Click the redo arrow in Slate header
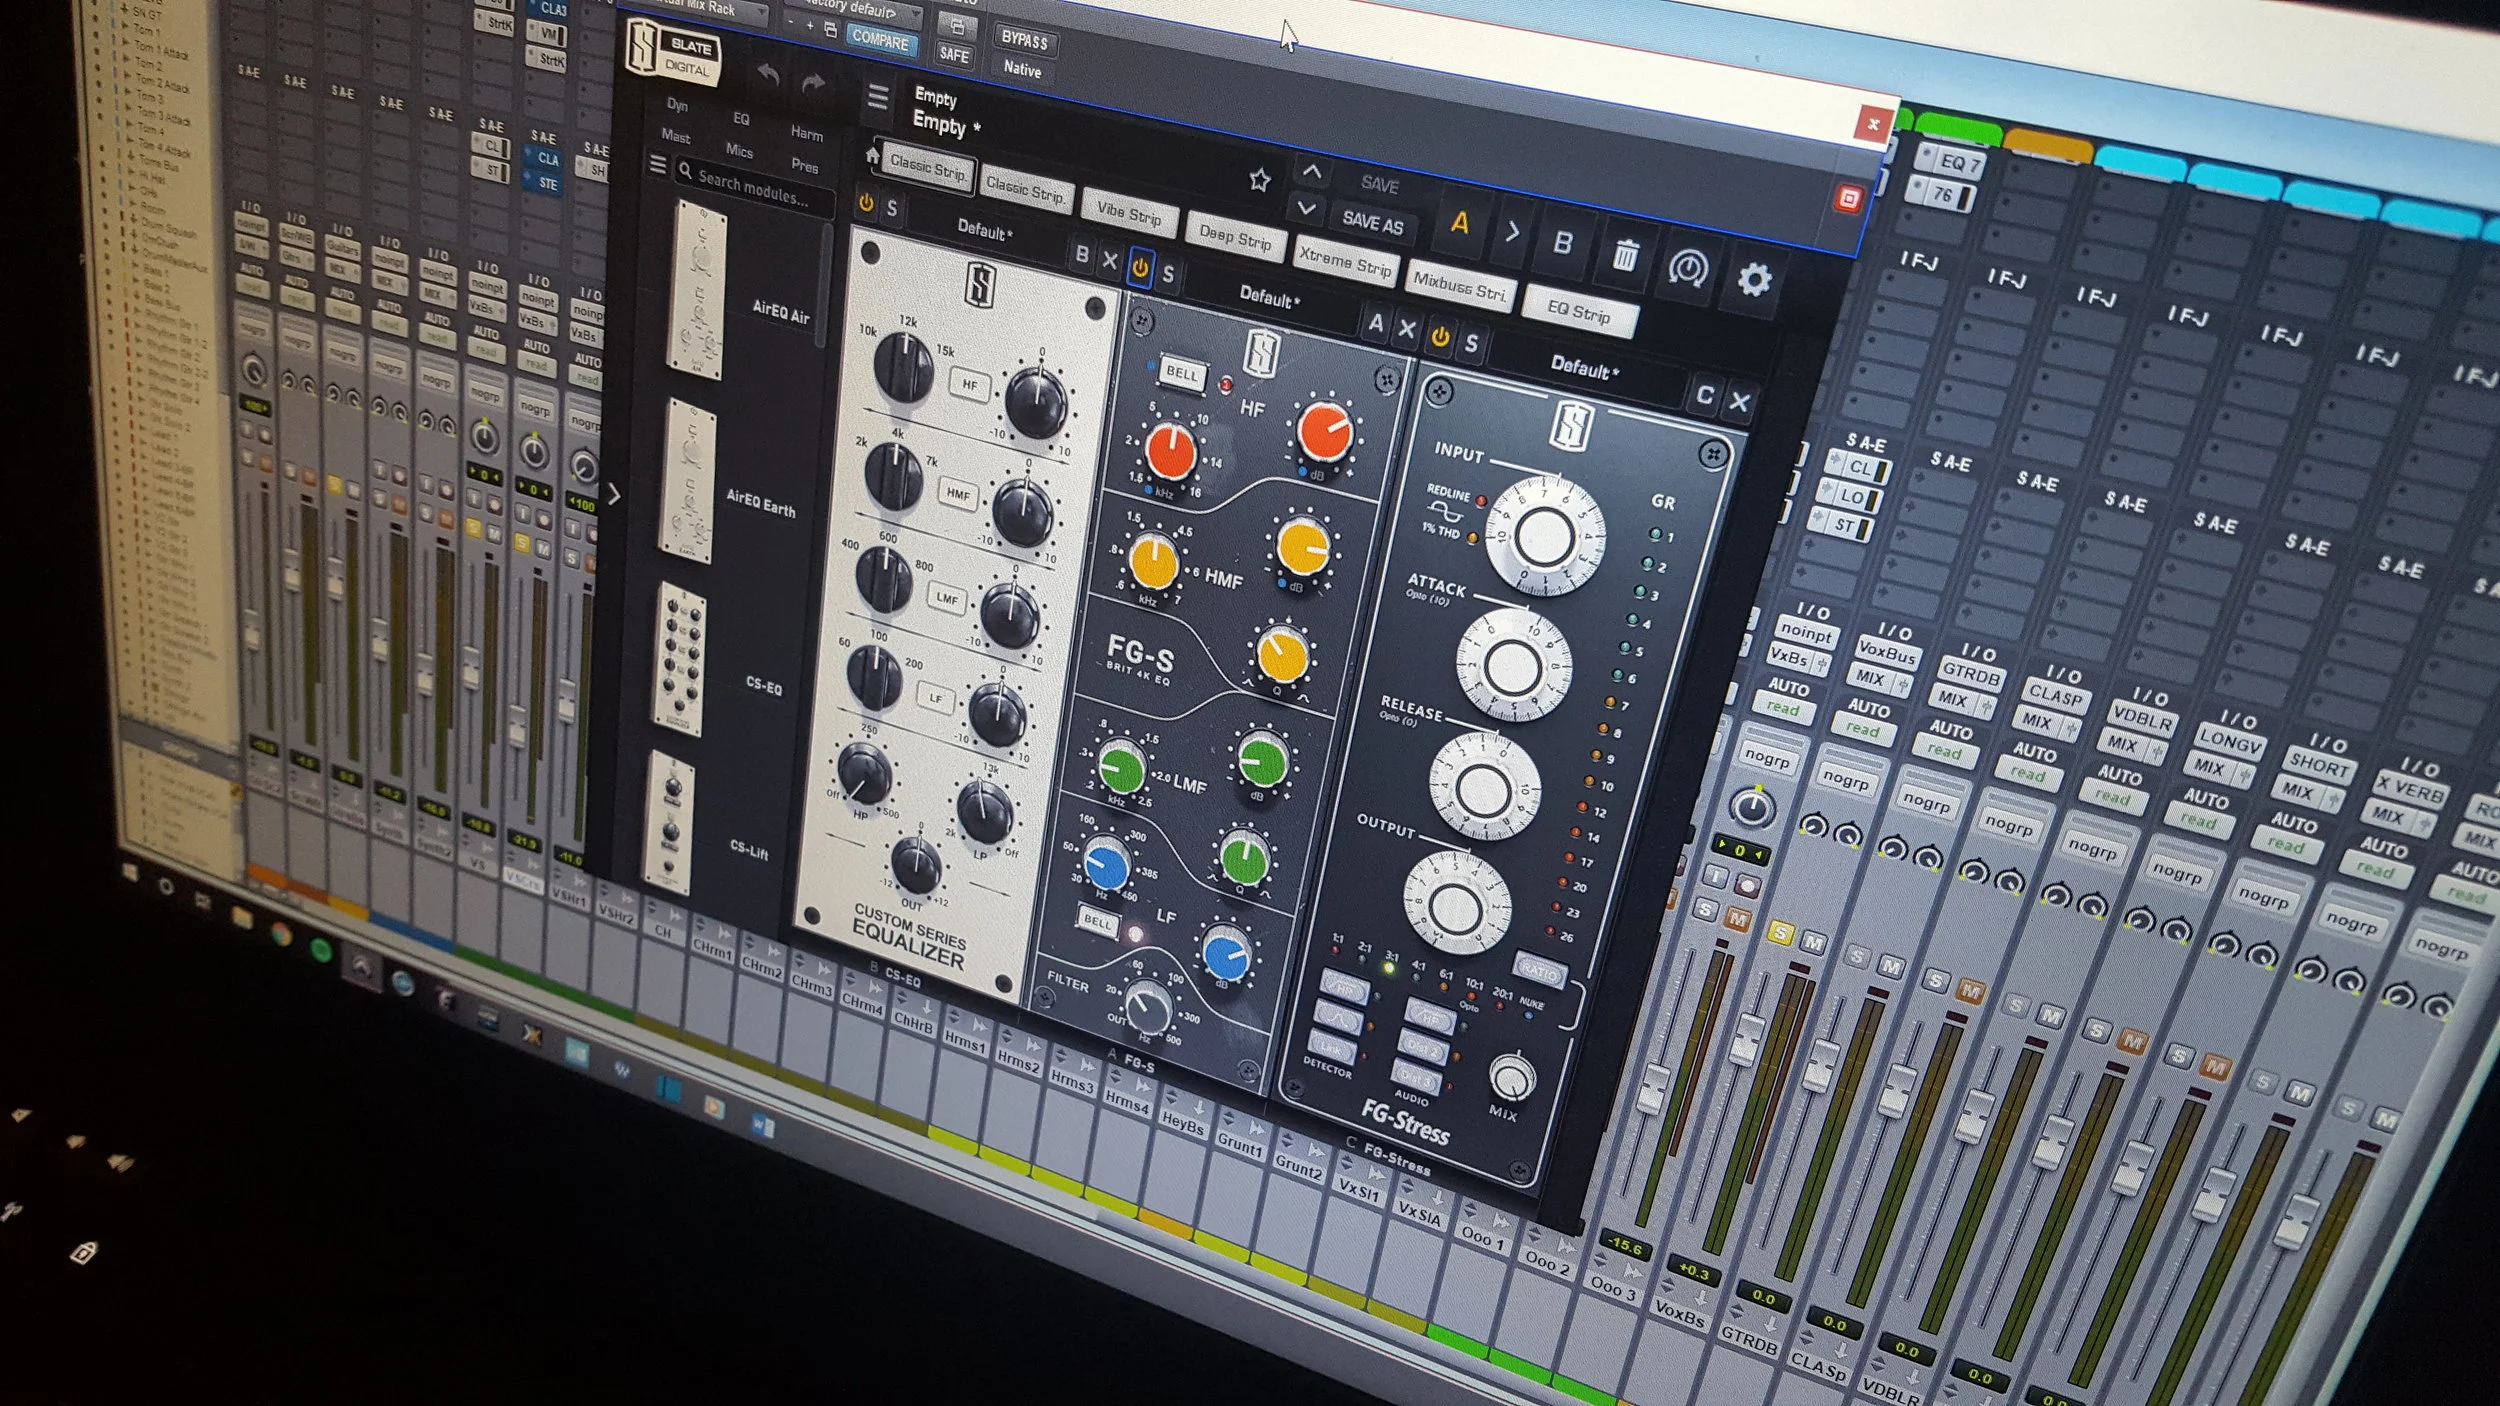The image size is (2500, 1406). (x=813, y=84)
